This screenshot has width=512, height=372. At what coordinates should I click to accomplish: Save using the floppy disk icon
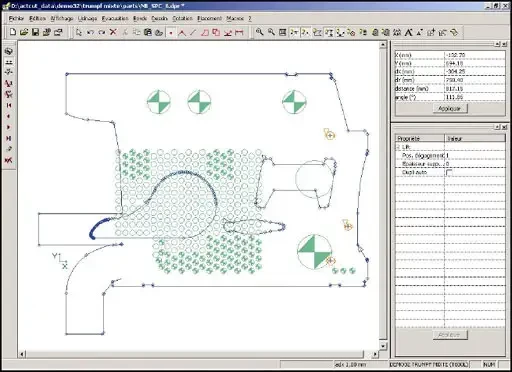(x=35, y=32)
